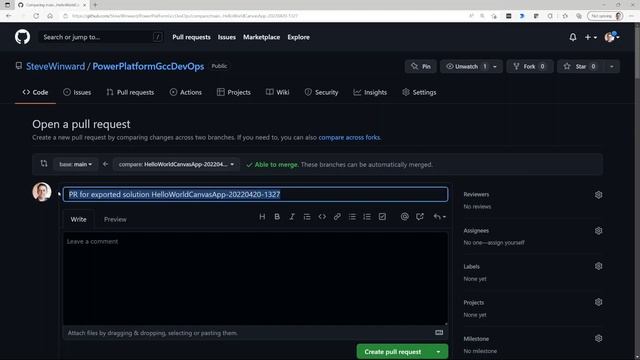
Task: Reference an issue or pull request icon
Action: 420,217
